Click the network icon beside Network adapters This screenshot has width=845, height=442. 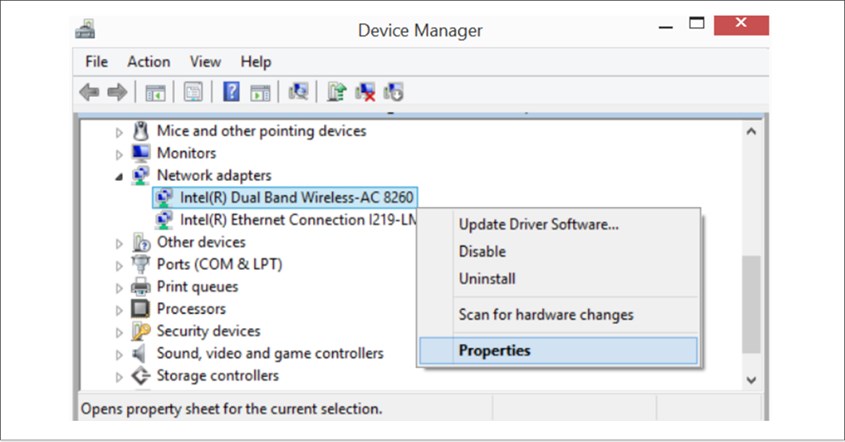point(141,175)
